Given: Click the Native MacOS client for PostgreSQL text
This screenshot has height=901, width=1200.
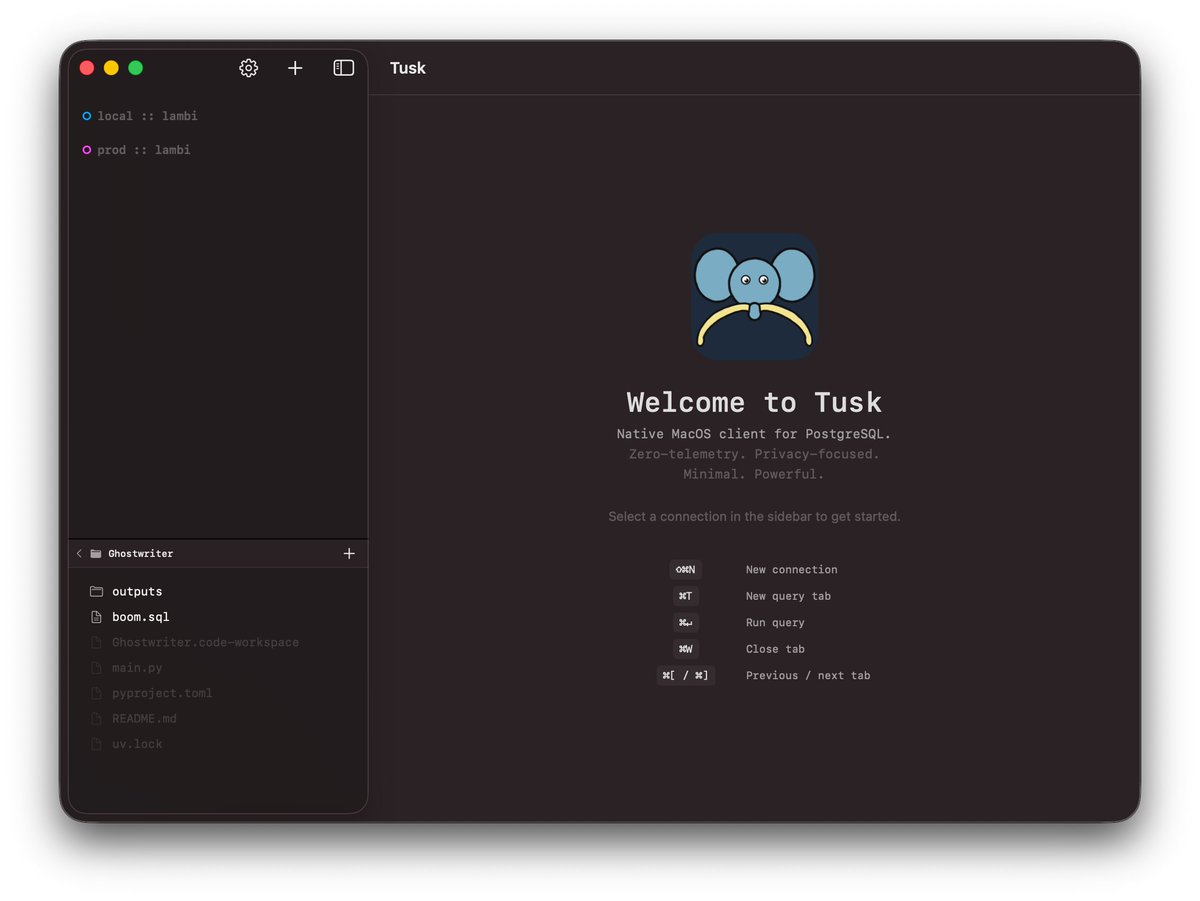Looking at the screenshot, I should [754, 434].
